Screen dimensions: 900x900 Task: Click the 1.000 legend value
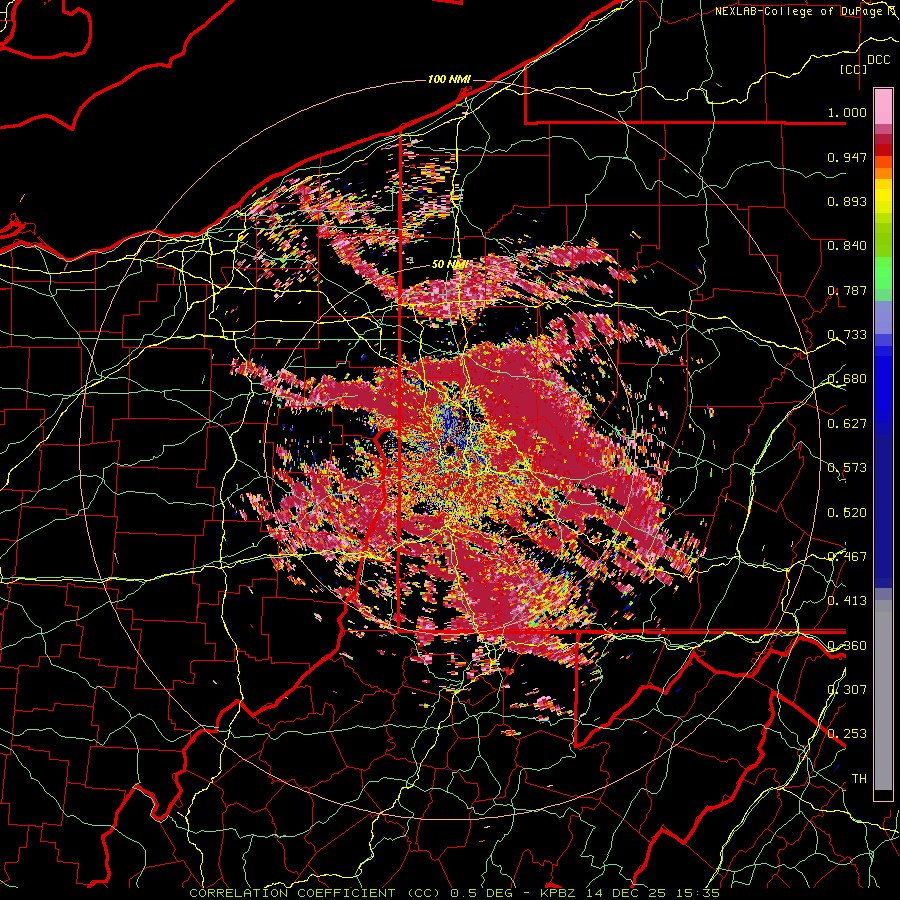point(847,112)
